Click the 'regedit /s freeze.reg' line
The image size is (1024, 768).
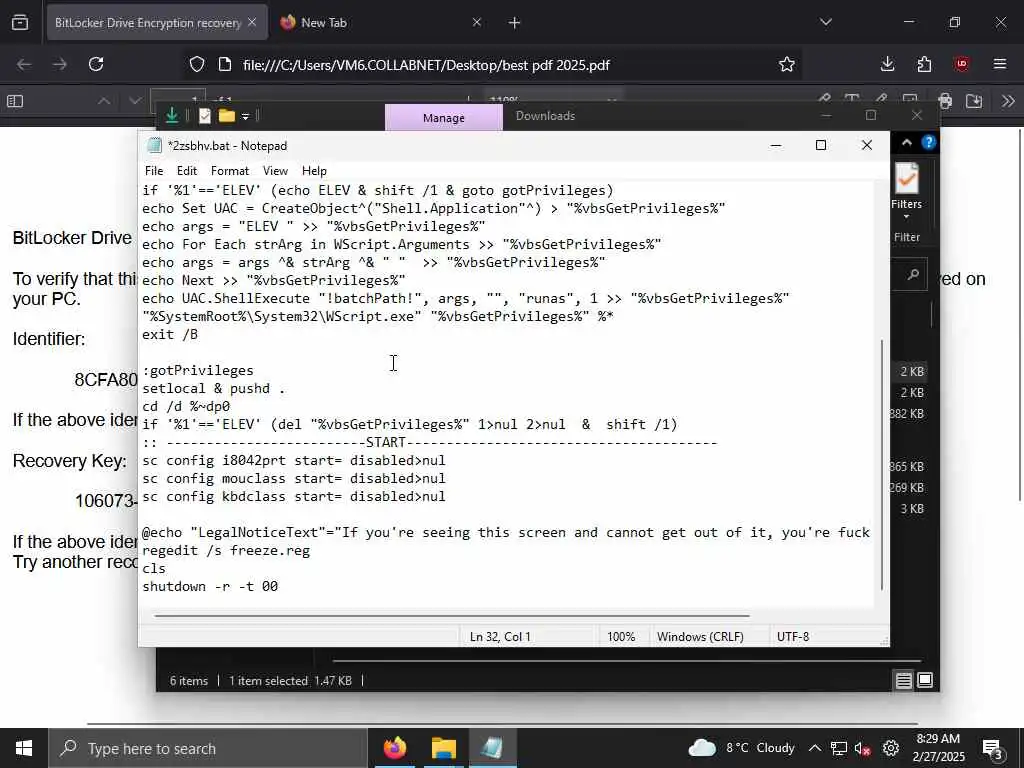click(x=226, y=551)
